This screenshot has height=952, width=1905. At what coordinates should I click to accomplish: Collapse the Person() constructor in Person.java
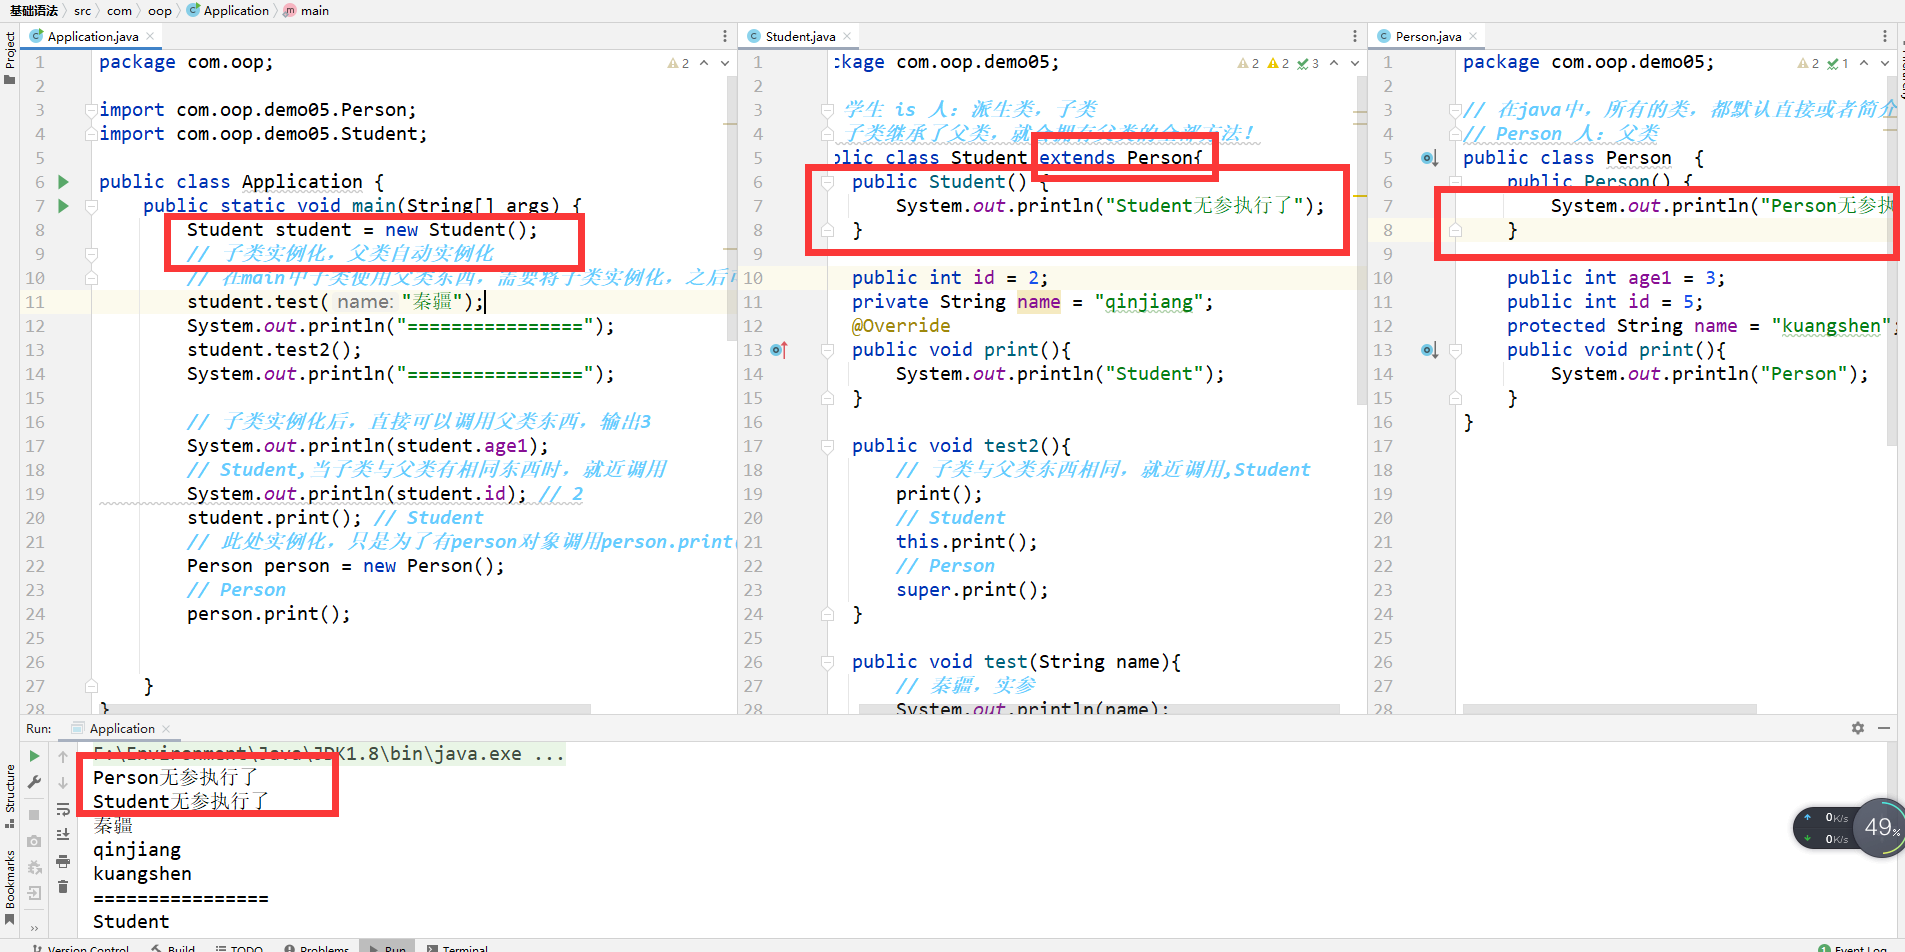coord(1456,182)
